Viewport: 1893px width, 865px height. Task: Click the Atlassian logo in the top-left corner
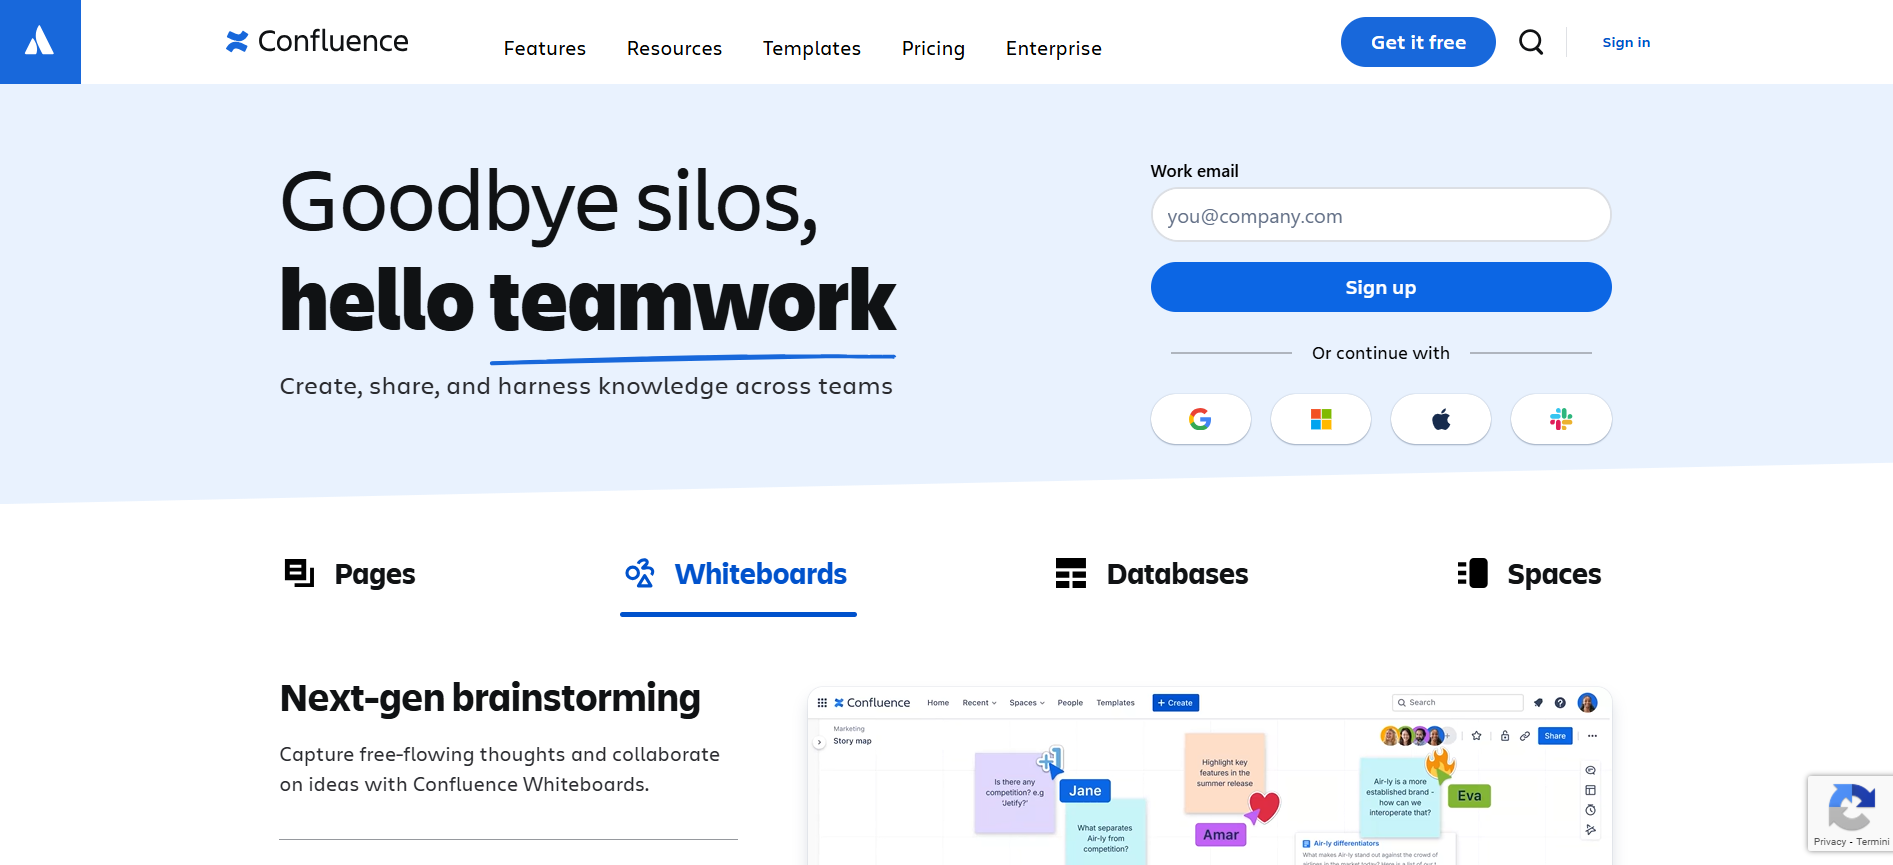(x=40, y=42)
